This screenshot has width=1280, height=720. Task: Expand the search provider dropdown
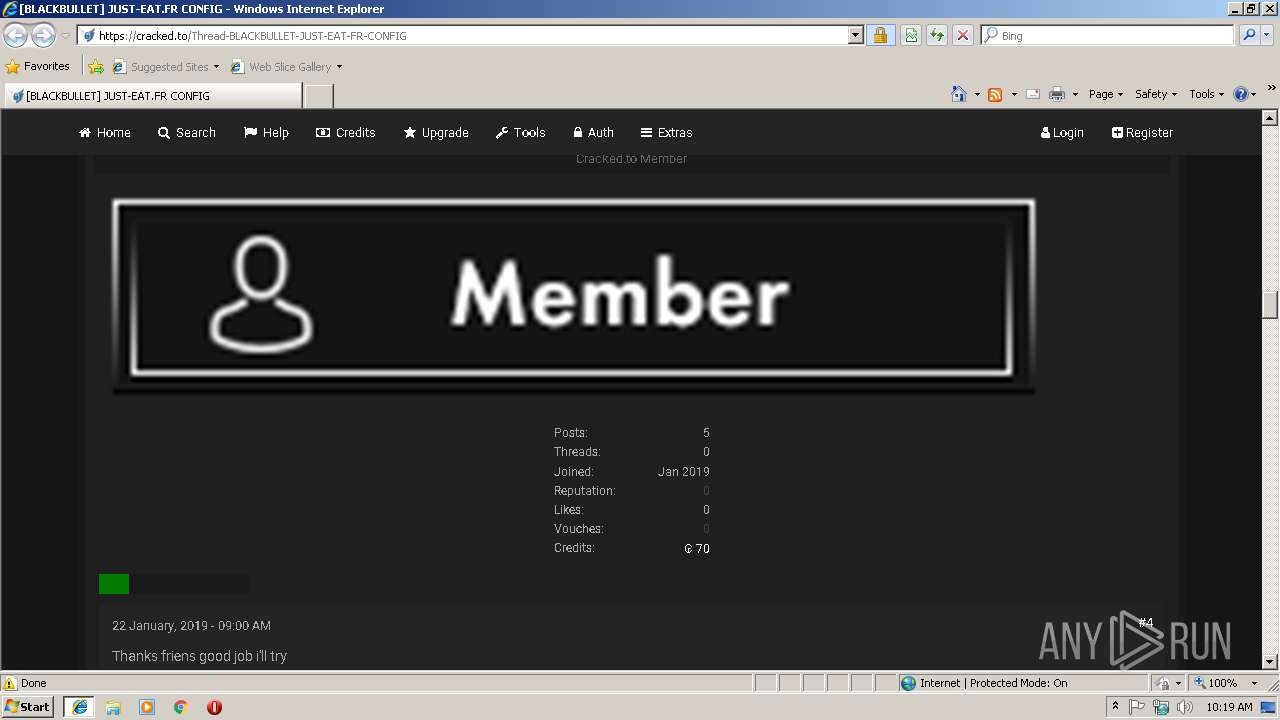coord(1268,36)
